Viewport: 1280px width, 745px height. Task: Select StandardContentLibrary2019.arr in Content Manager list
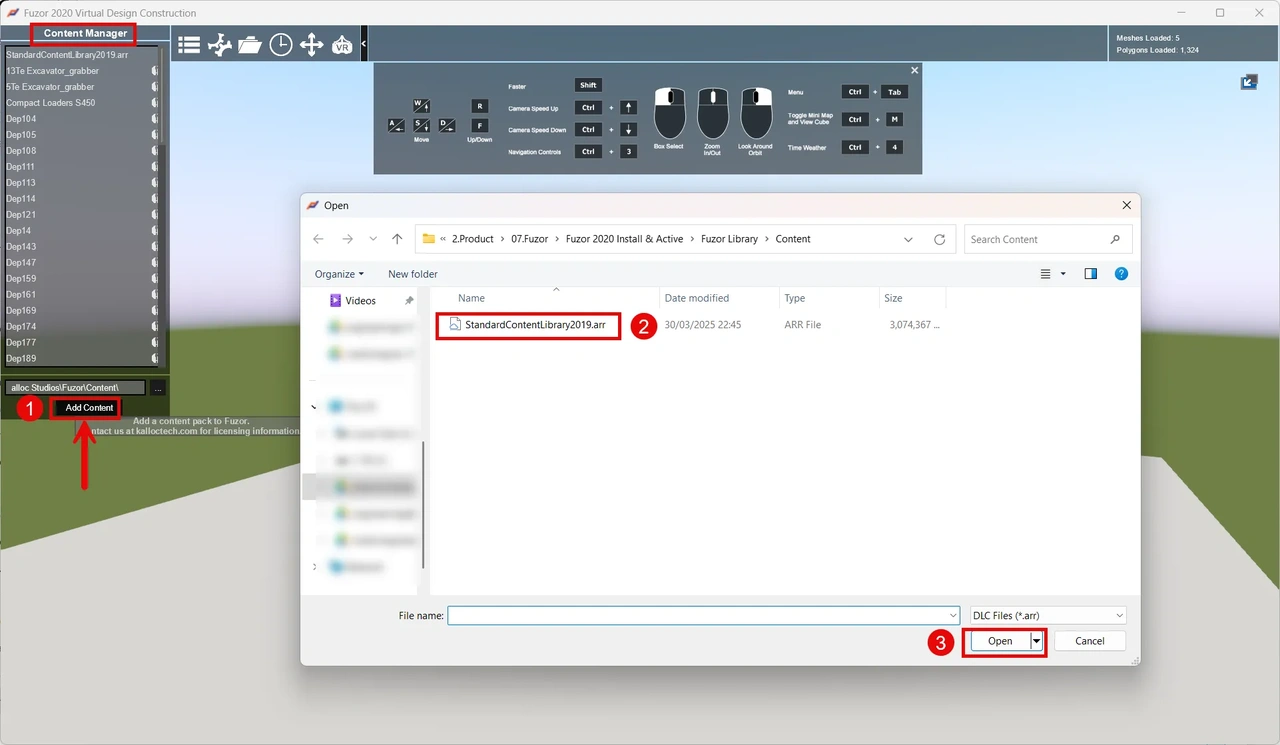(67, 55)
